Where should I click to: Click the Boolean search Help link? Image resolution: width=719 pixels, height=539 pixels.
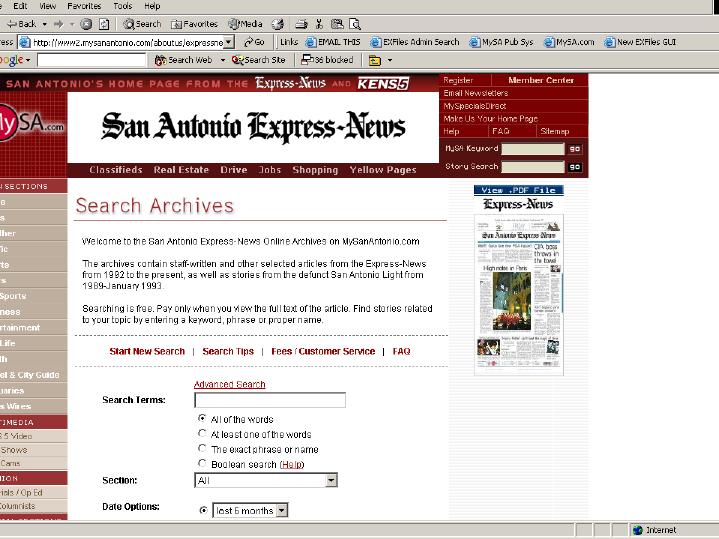[x=292, y=464]
